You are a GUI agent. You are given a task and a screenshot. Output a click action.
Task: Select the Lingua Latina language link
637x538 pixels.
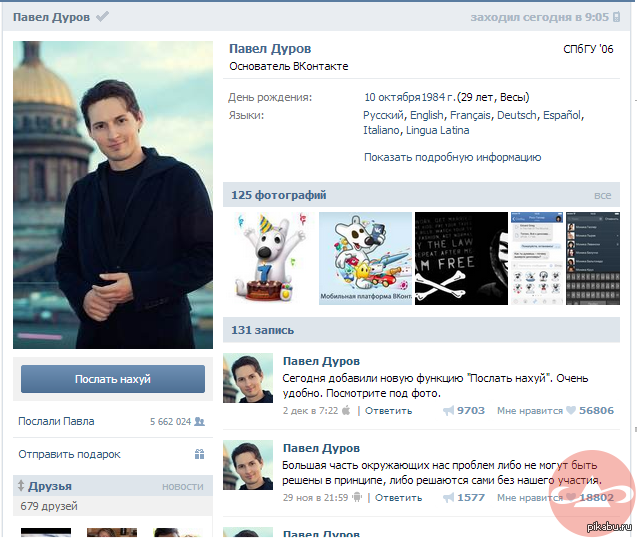coord(438,130)
